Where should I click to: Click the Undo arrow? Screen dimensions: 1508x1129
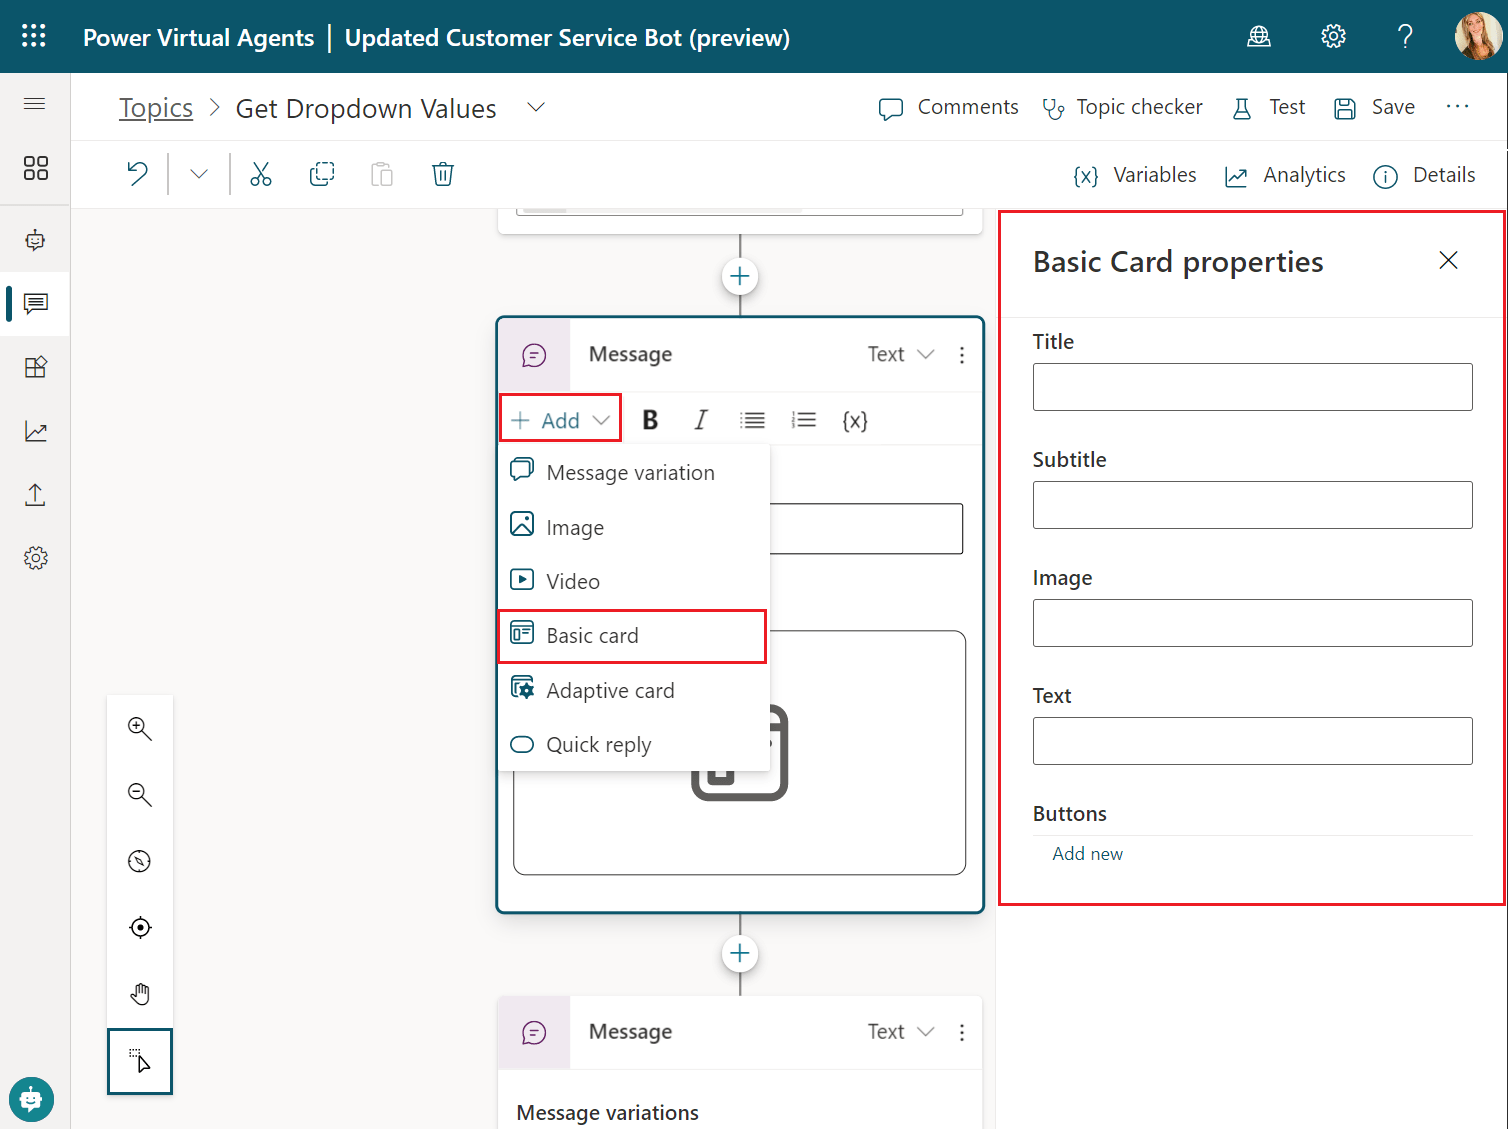click(x=137, y=174)
